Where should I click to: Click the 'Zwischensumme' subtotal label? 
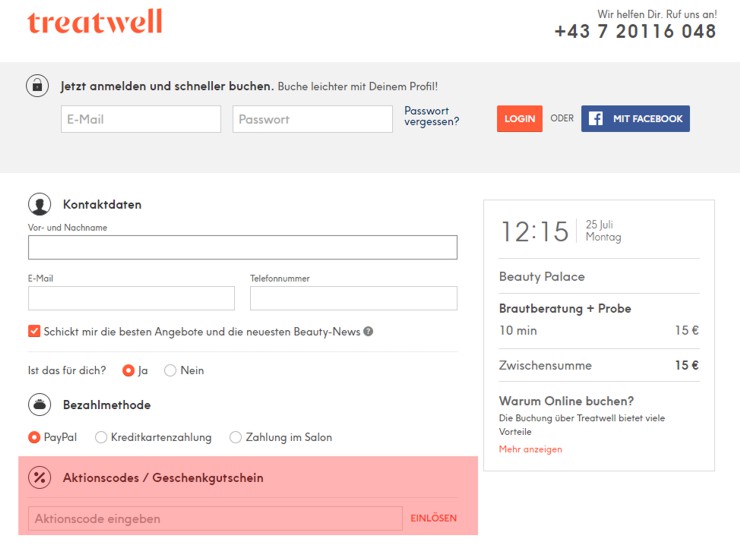click(545, 365)
